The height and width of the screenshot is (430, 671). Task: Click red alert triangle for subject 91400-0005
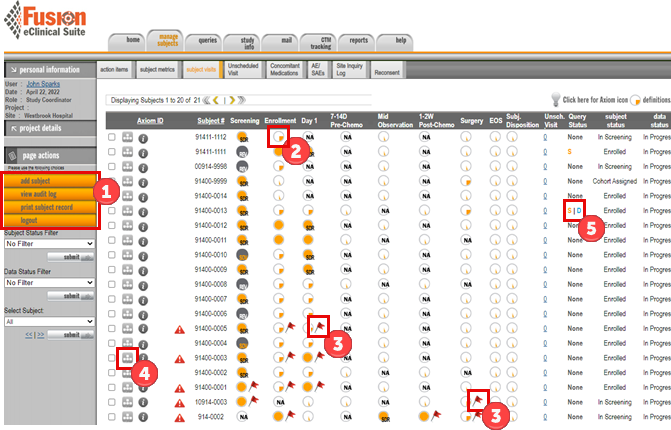coord(179,329)
